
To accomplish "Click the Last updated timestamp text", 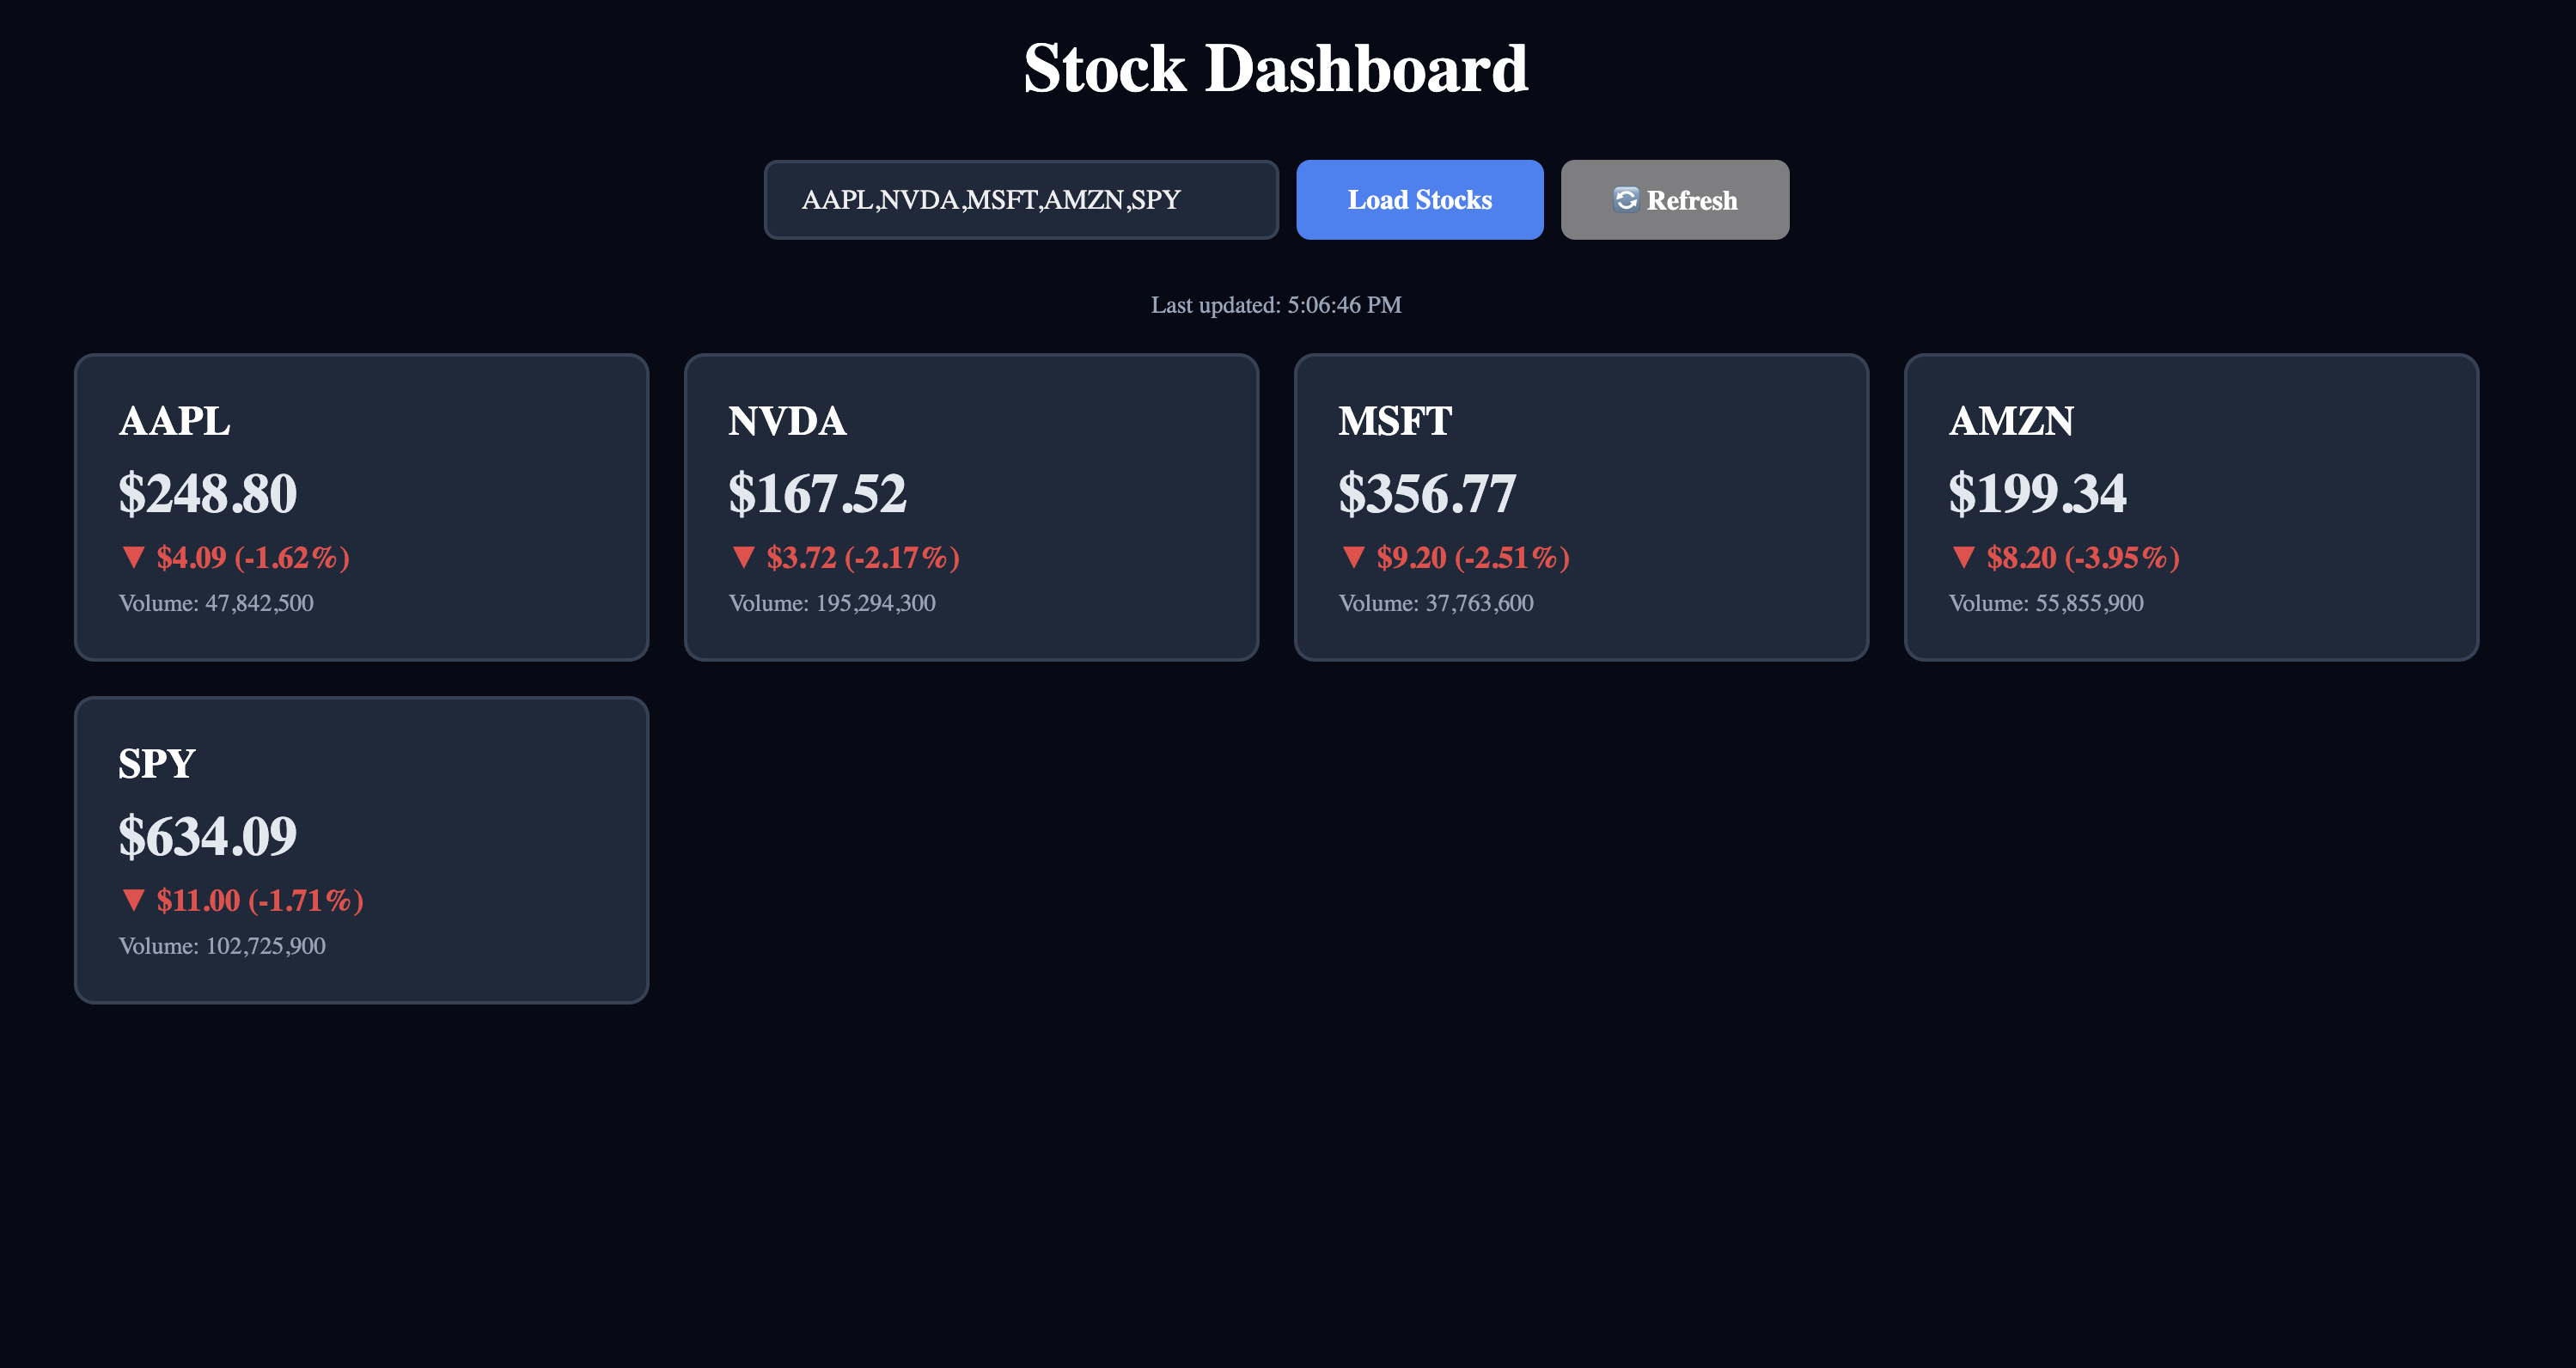I will (1276, 305).
